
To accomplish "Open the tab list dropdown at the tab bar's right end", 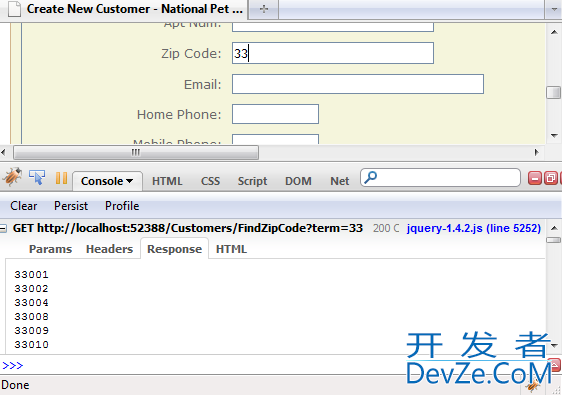I will 554,9.
